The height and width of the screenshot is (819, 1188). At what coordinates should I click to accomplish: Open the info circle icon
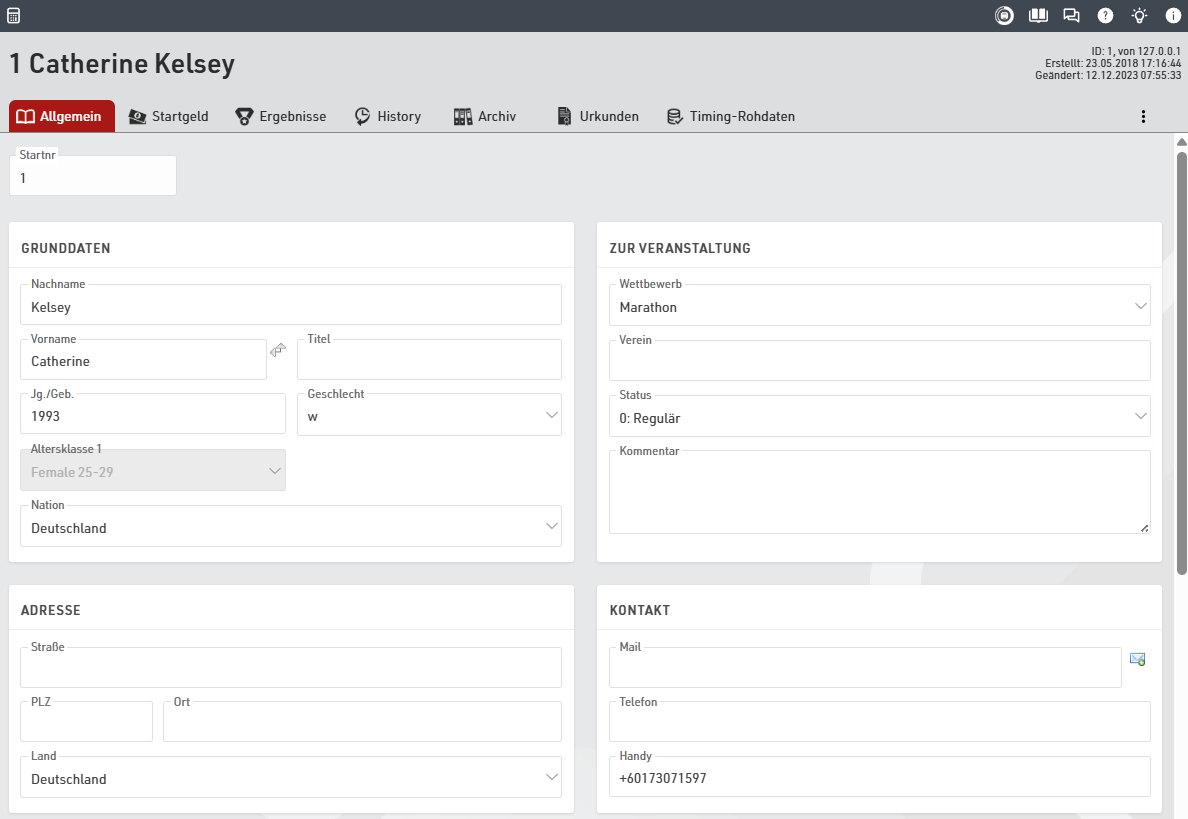pyautogui.click(x=1173, y=16)
